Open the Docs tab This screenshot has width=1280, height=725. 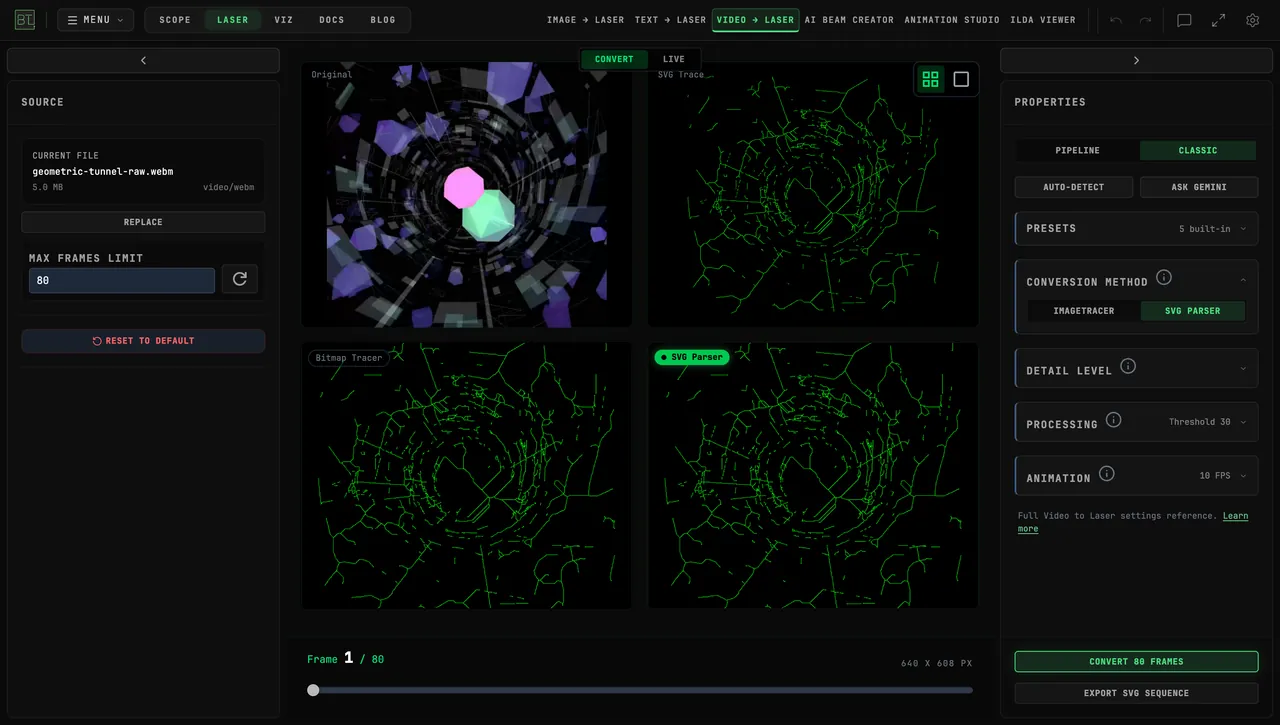click(x=332, y=20)
